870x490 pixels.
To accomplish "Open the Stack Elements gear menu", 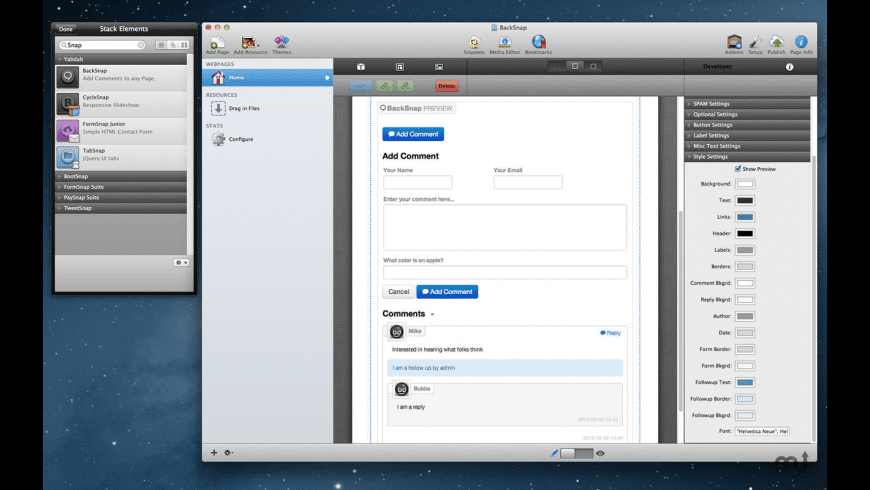I will tap(181, 262).
